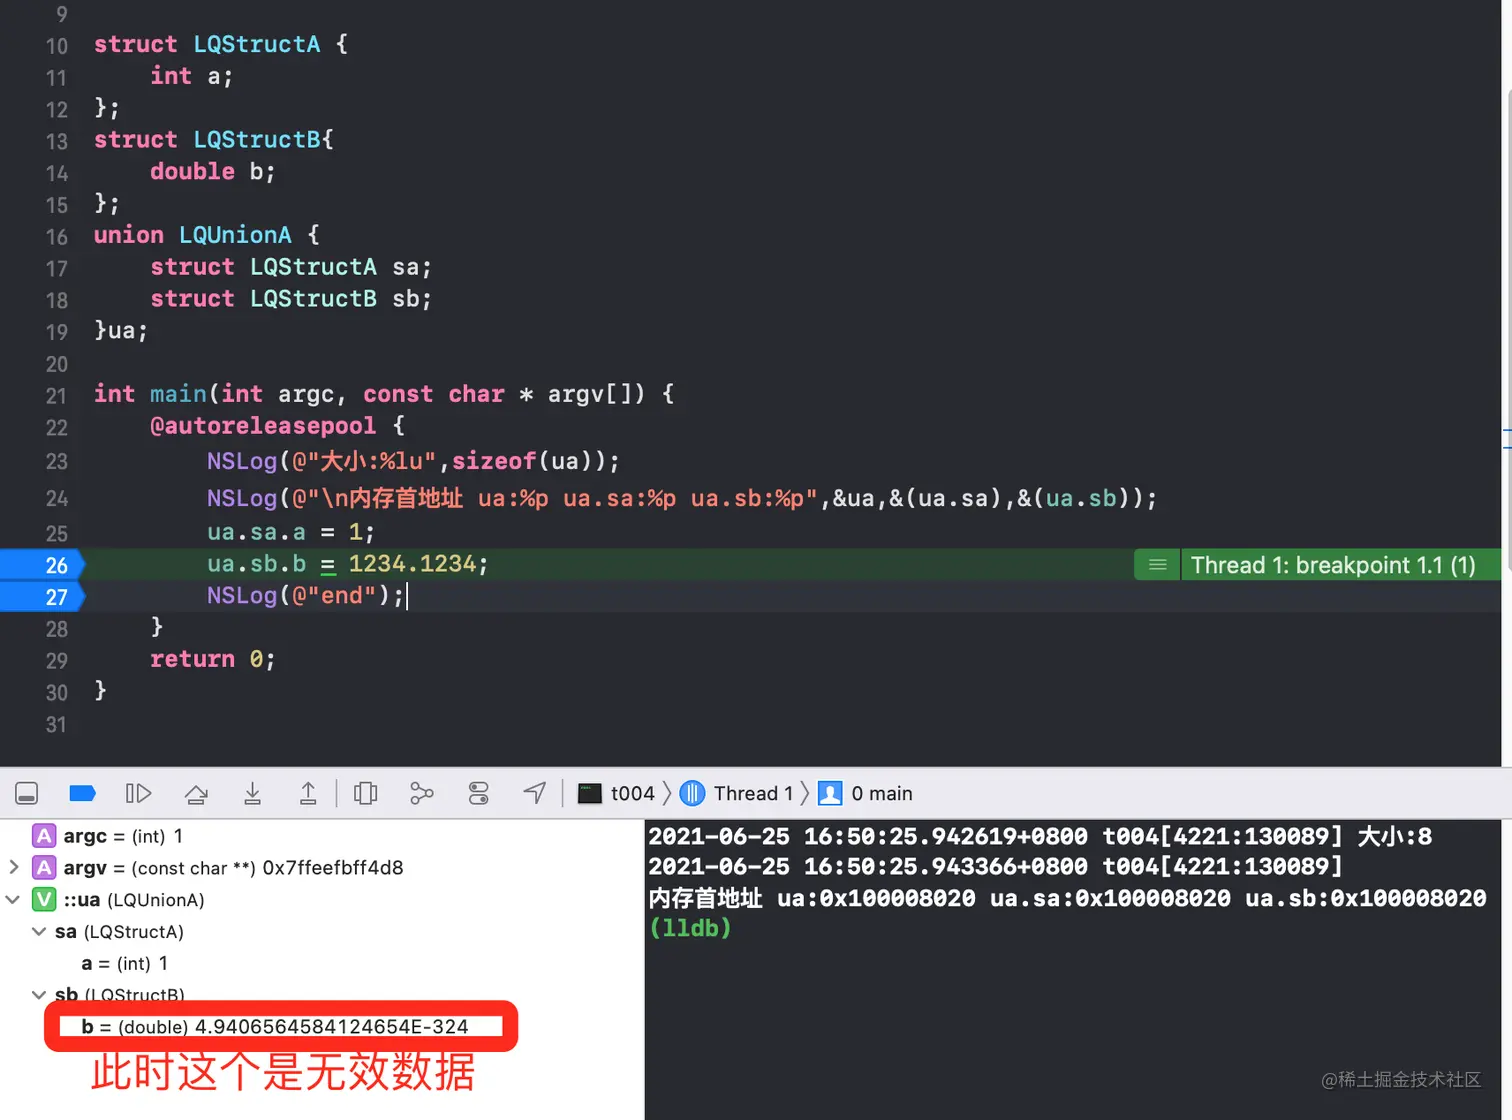Click the ua:0x100008020 console output
This screenshot has height=1120, width=1512.
pyautogui.click(x=876, y=898)
